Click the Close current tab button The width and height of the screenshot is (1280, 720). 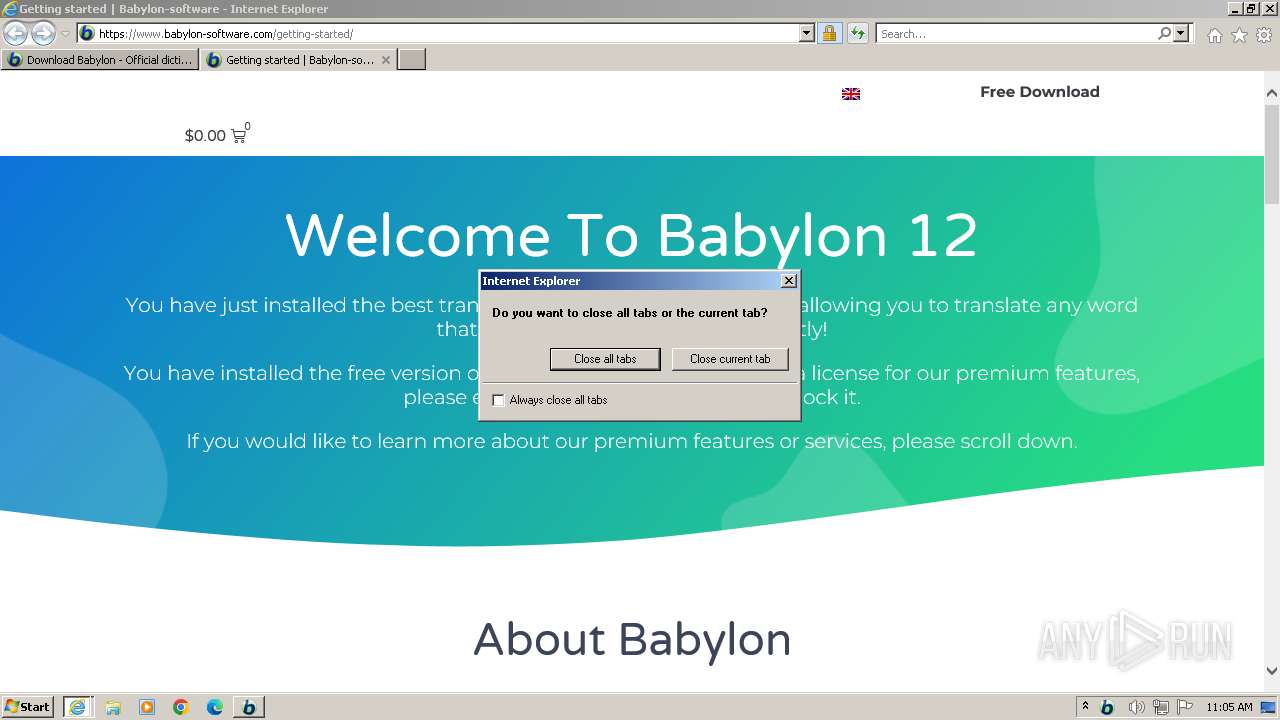[730, 359]
